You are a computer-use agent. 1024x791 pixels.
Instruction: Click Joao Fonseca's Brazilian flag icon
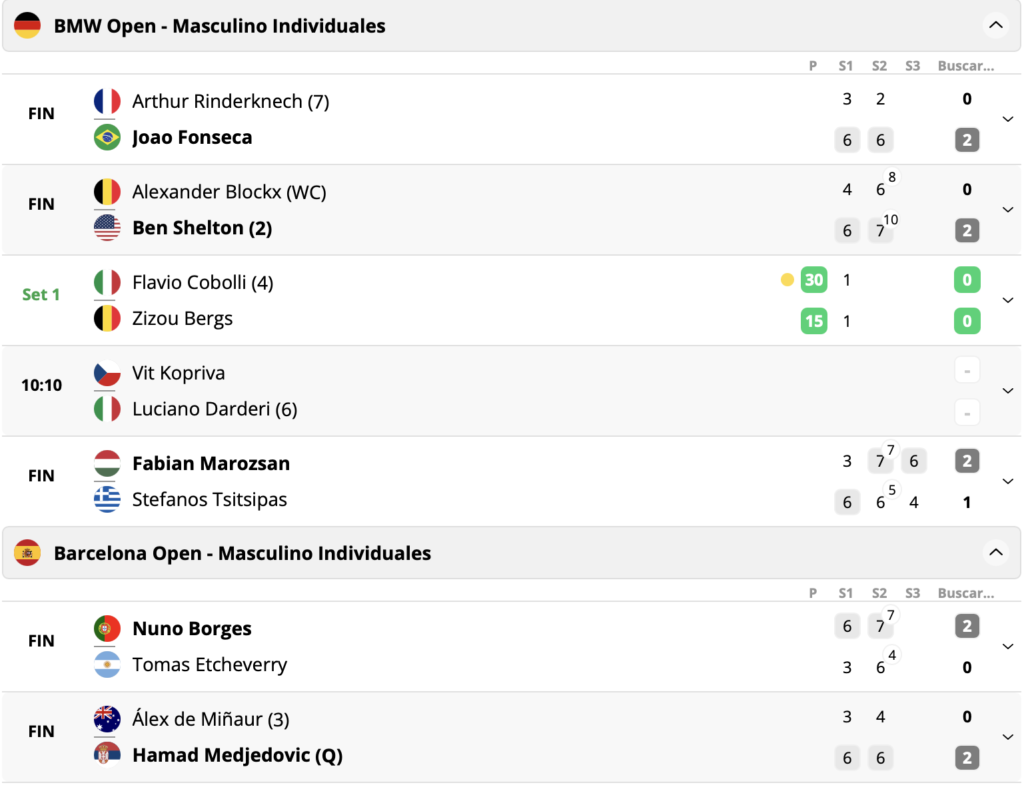[107, 138]
